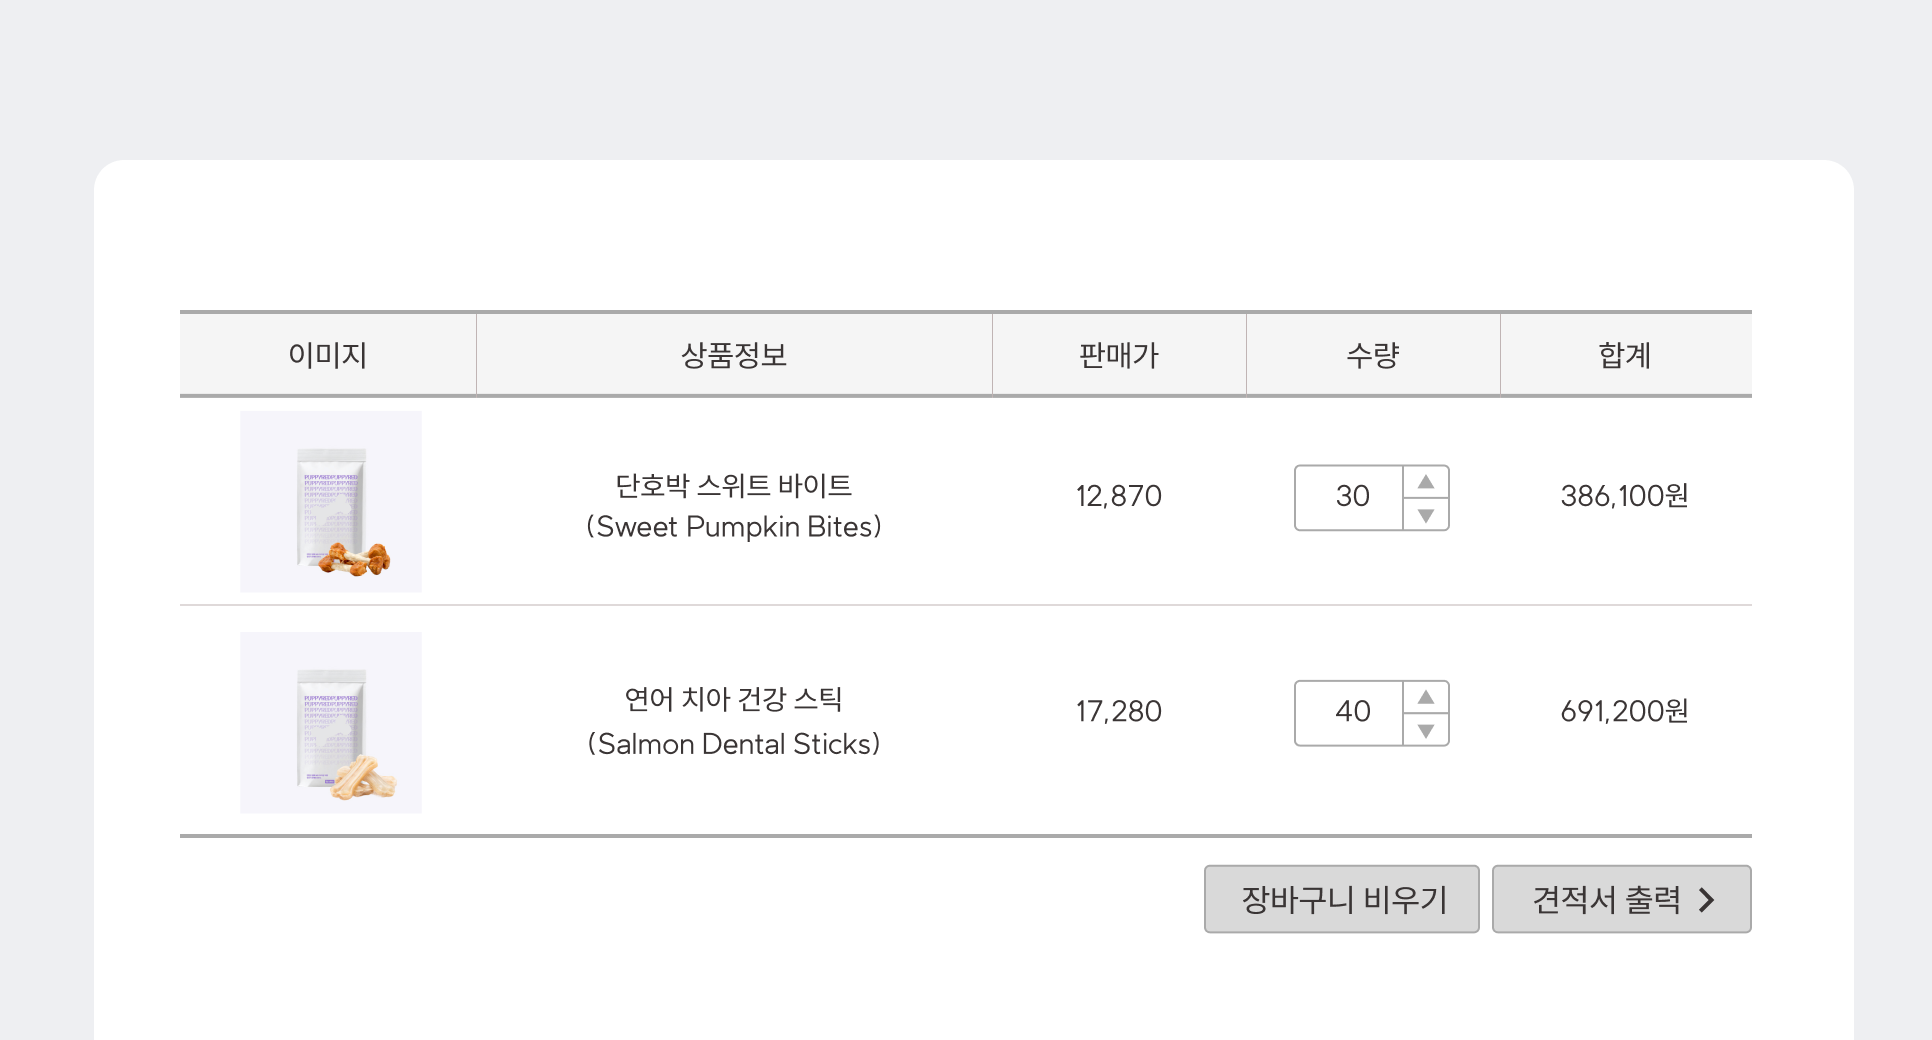
Task: Increase quantity of Sweet Pumpkin Bites
Action: click(x=1426, y=482)
